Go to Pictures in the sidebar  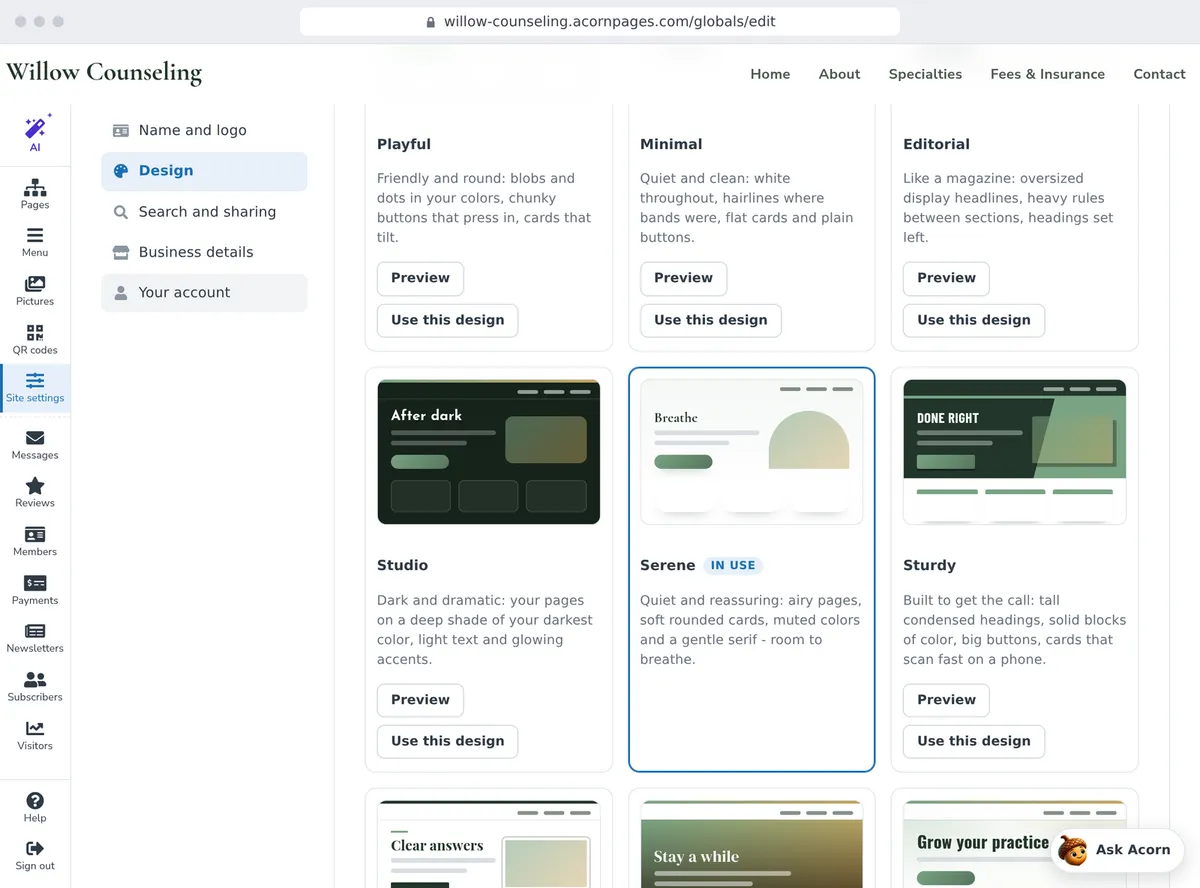point(35,291)
